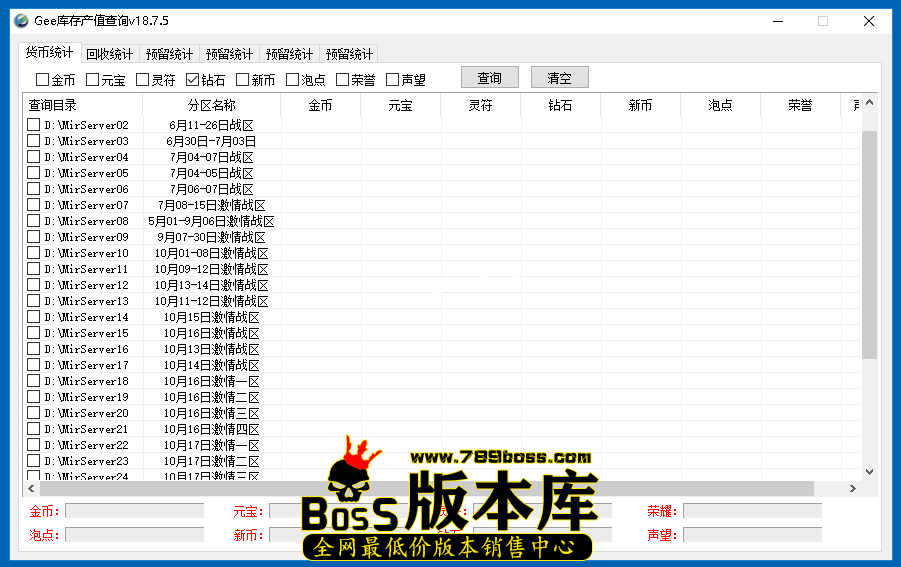Viewport: 901px width, 567px height.
Task: Uncheck the 钻石 filter checkbox
Action: (x=192, y=79)
